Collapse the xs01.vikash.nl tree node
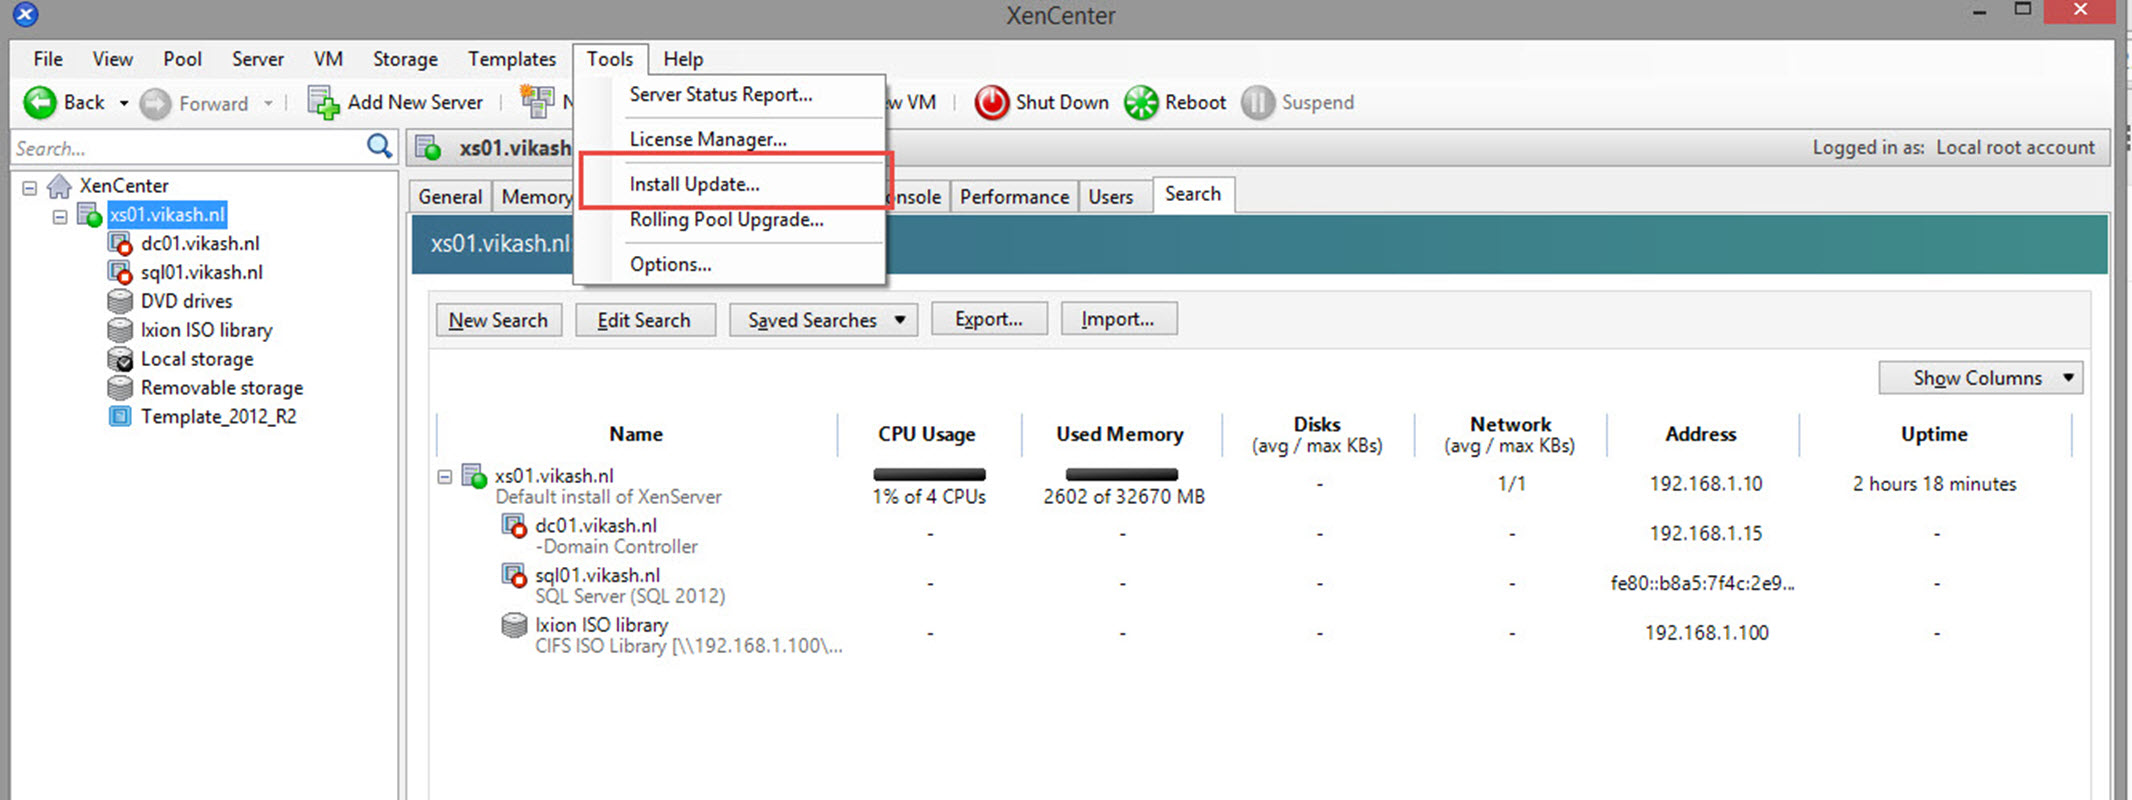The width and height of the screenshot is (2132, 800). (x=60, y=216)
